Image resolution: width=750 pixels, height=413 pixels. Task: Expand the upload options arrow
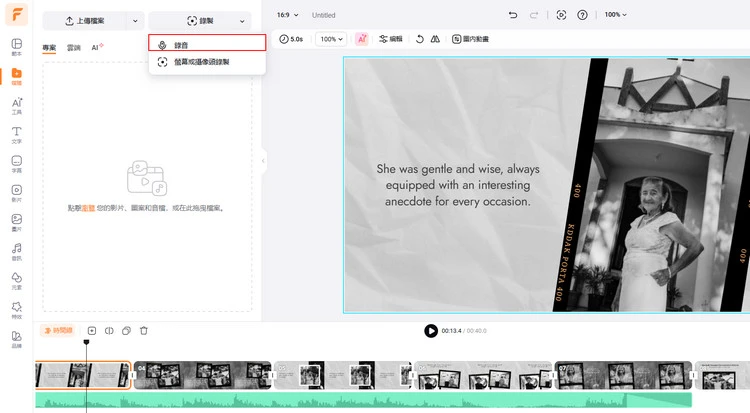pyautogui.click(x=135, y=20)
